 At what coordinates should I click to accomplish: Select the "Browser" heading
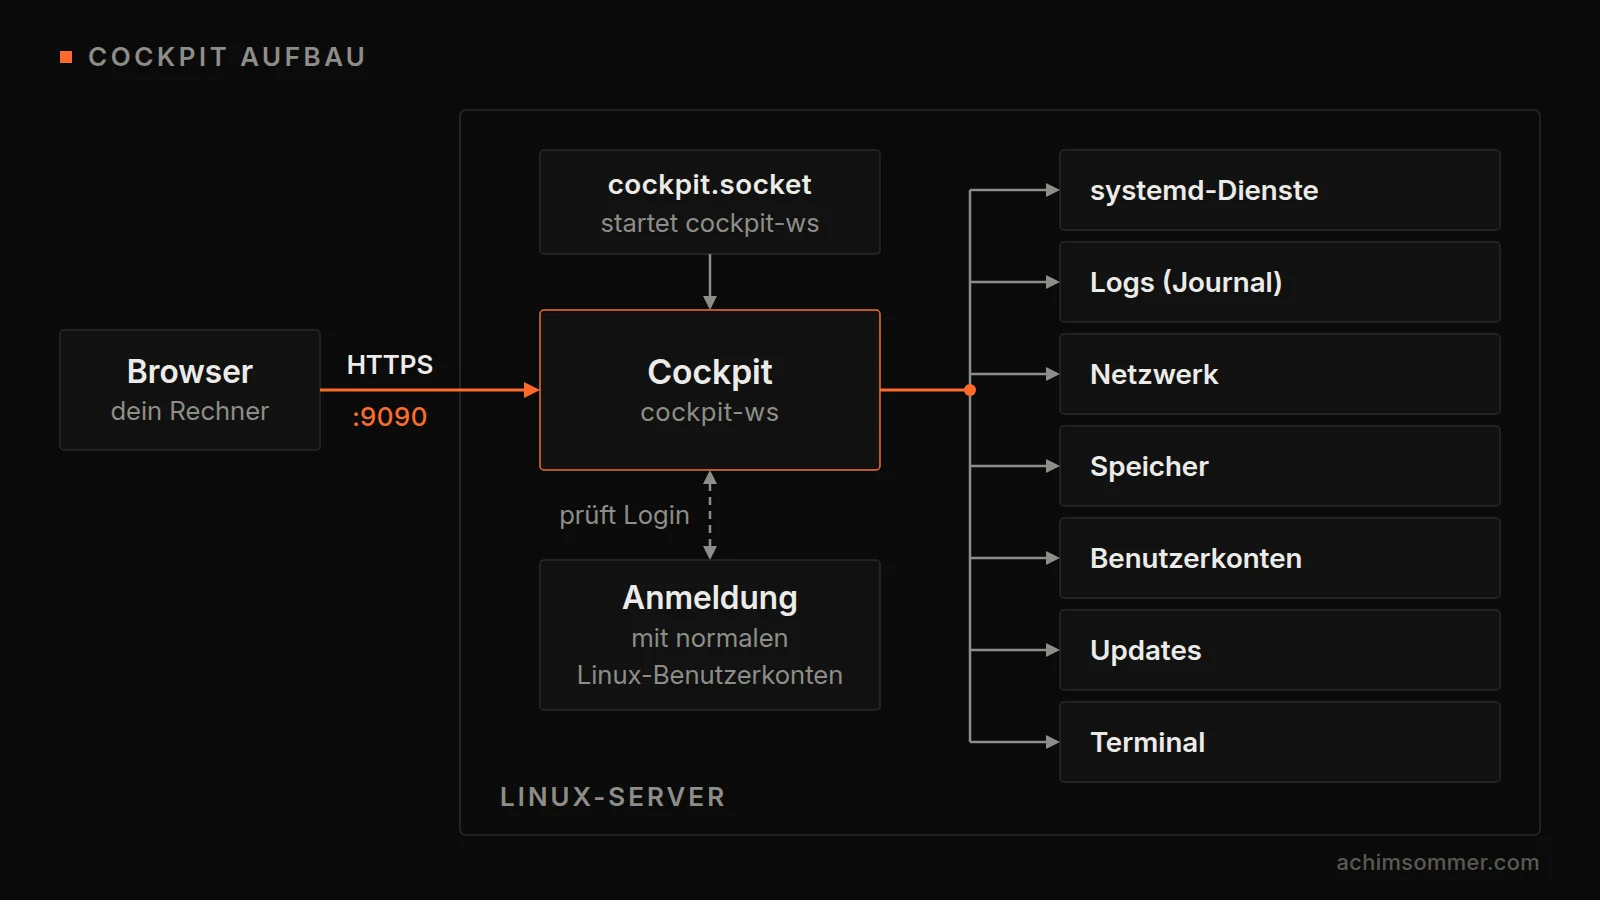coord(190,372)
